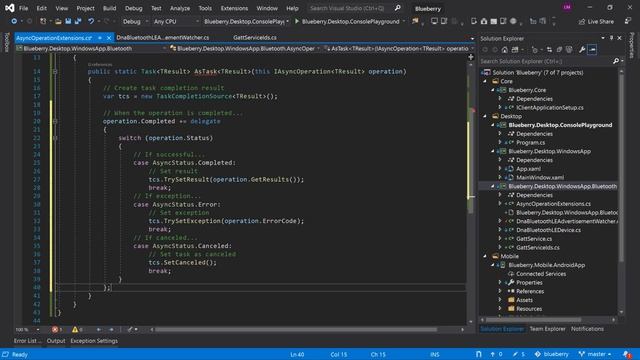Click the notifications bell in status bar

point(627,354)
